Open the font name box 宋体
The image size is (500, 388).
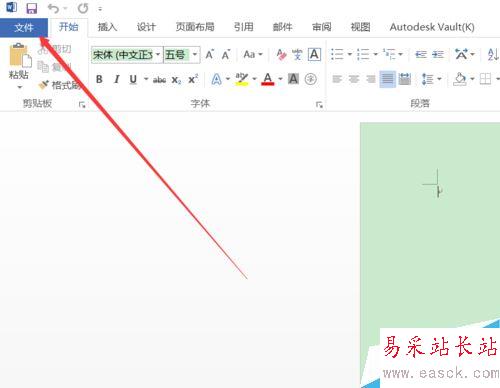pyautogui.click(x=127, y=55)
